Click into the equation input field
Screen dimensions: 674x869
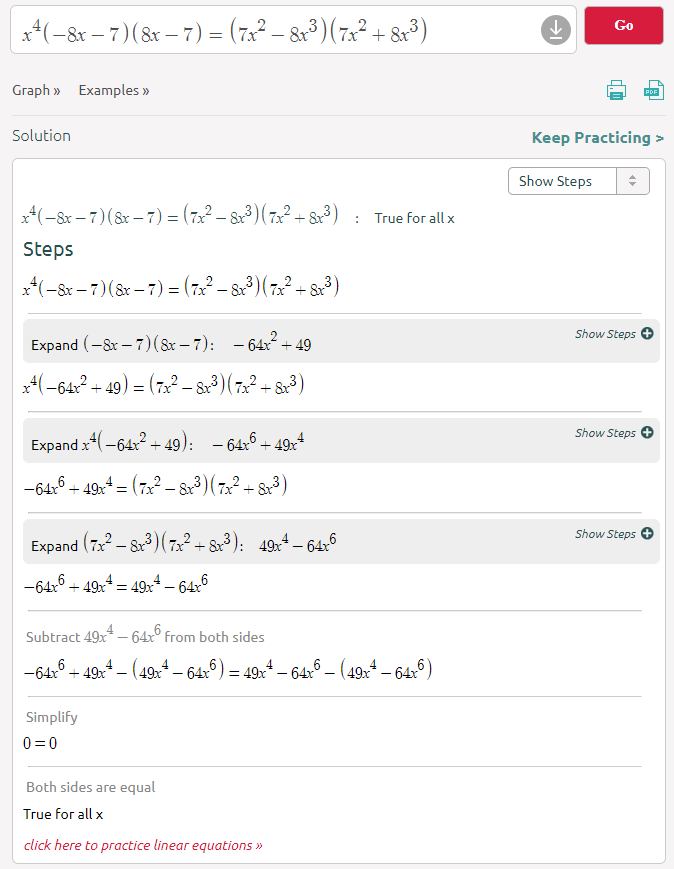point(270,32)
